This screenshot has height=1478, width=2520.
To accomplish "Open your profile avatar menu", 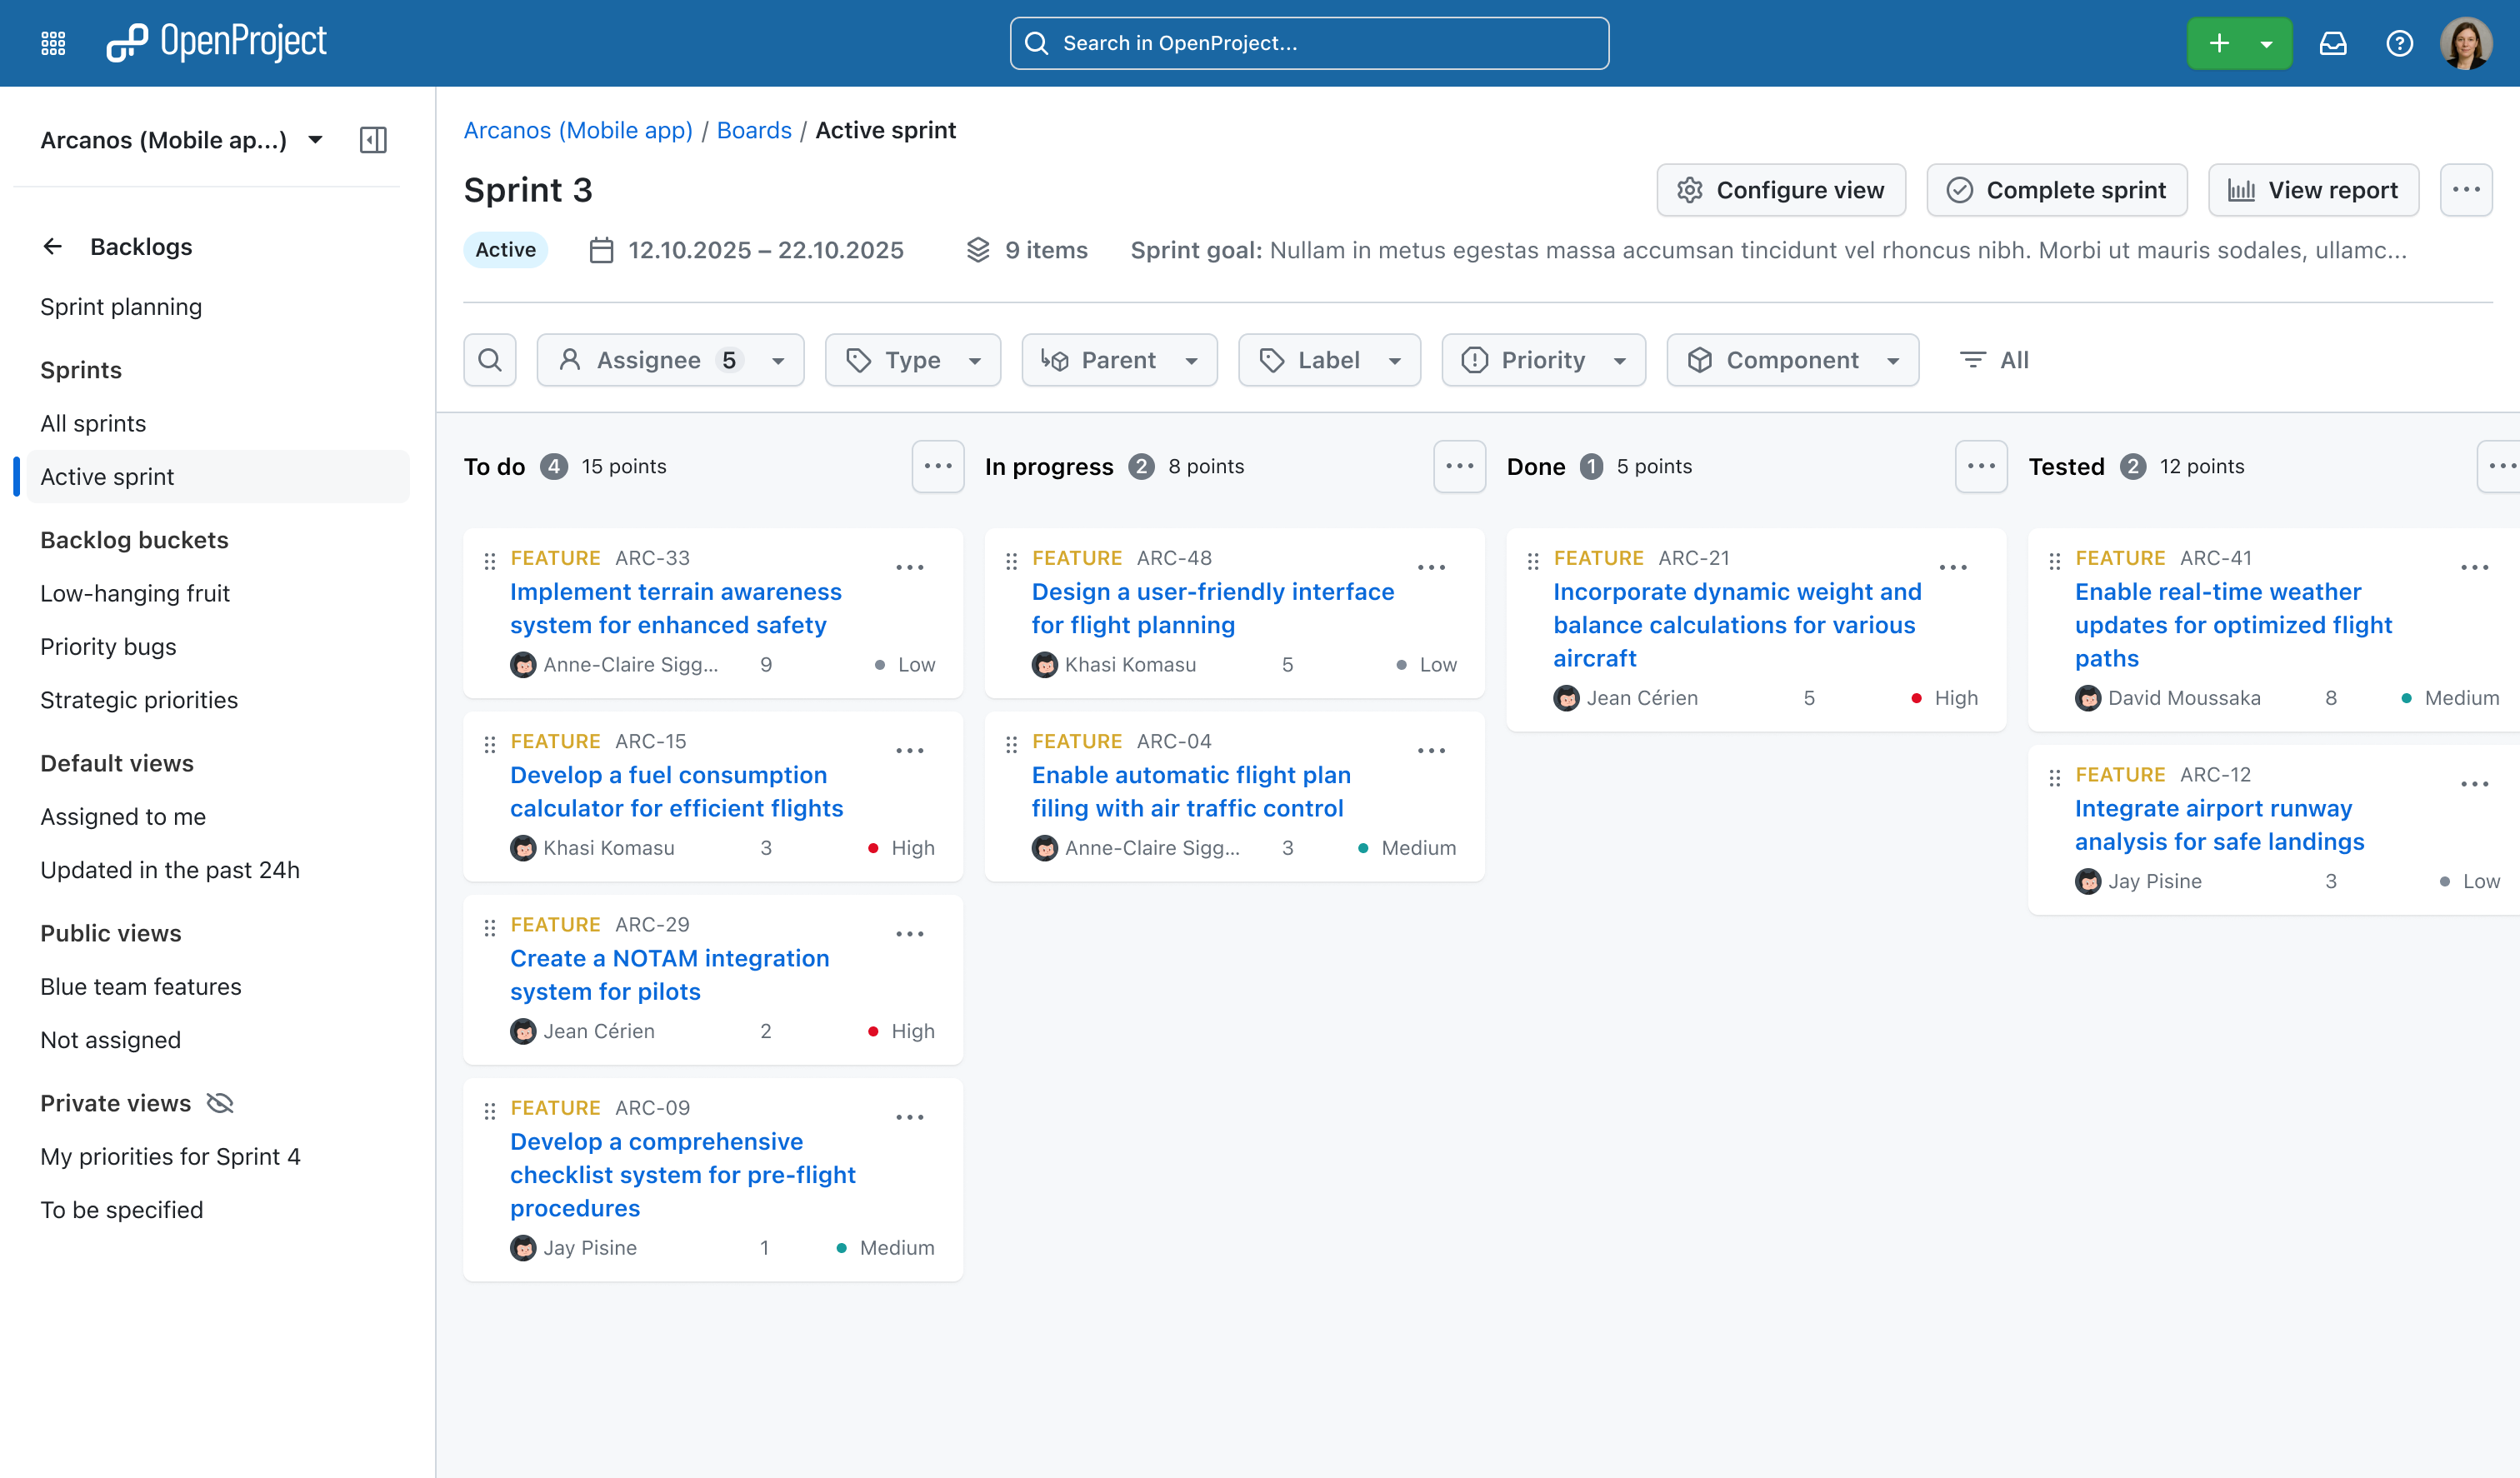I will (x=2465, y=43).
